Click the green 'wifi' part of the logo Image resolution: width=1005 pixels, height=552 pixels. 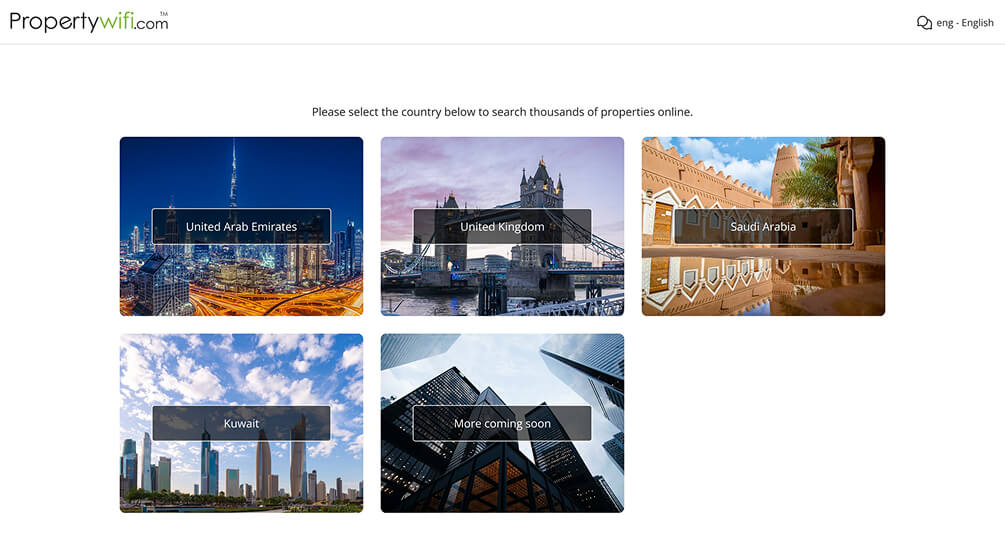coord(114,22)
